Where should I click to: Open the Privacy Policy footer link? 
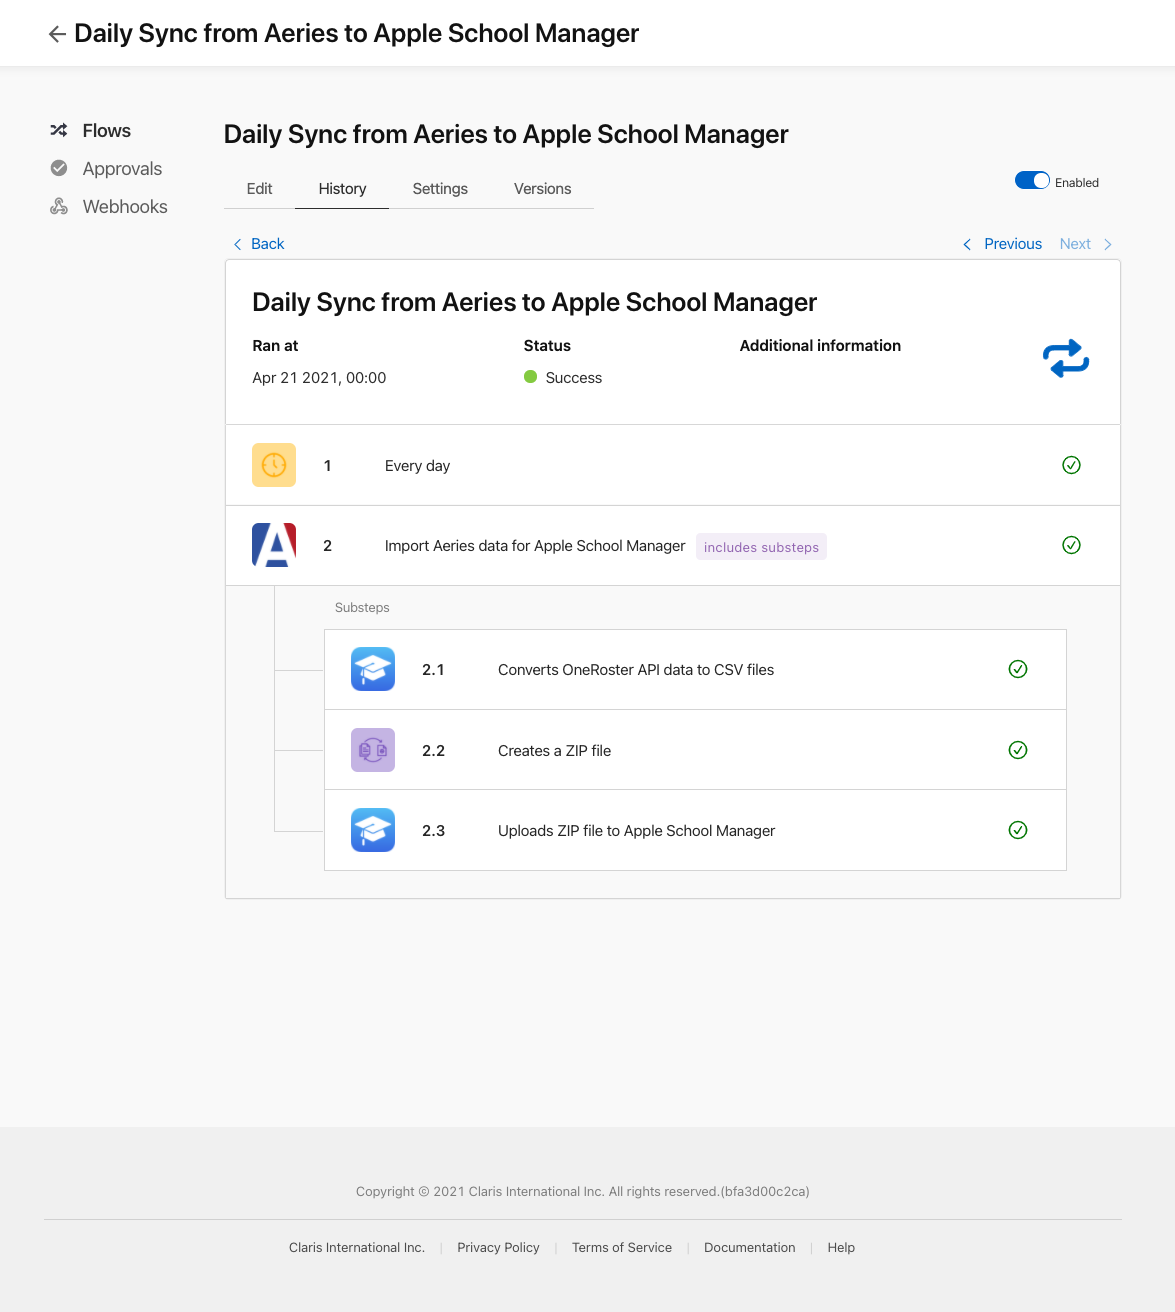click(x=498, y=1247)
